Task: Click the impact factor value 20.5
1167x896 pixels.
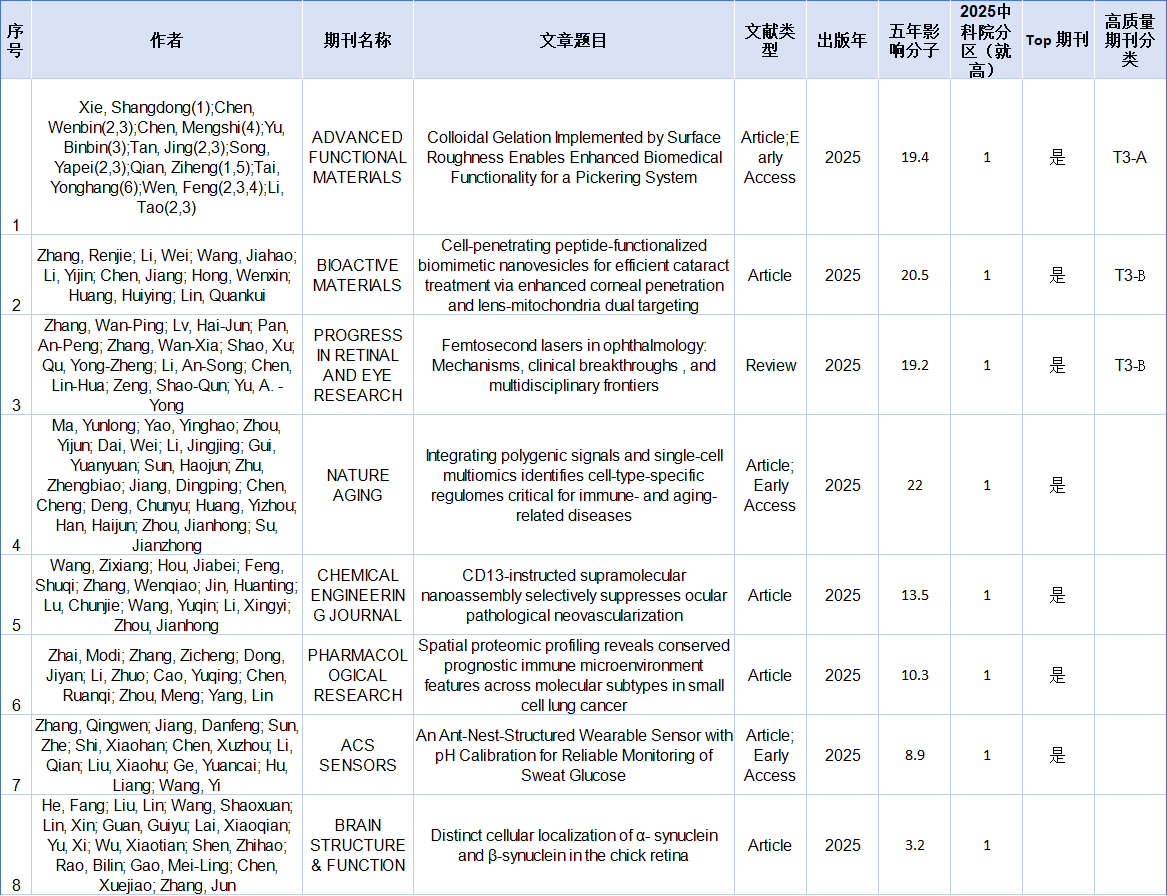Action: pyautogui.click(x=914, y=275)
